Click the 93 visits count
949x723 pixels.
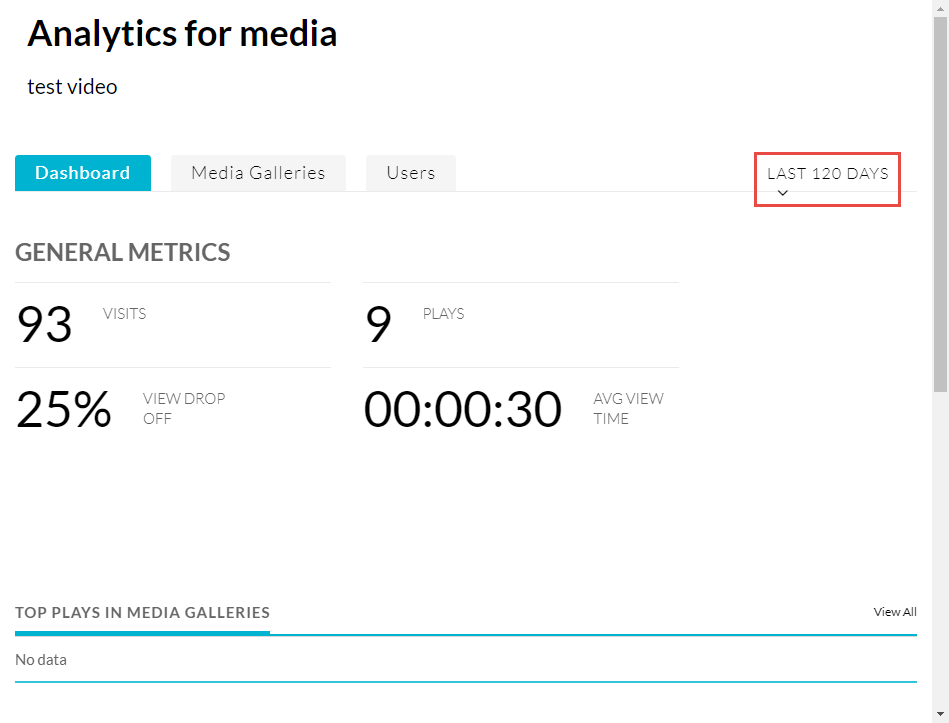pos(45,325)
